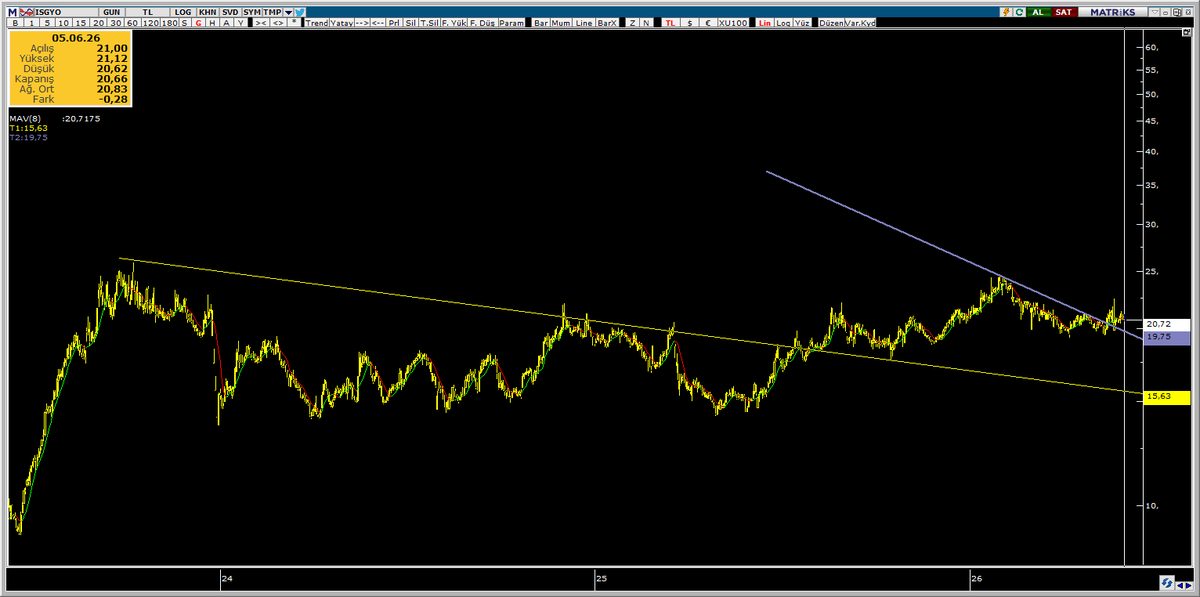Click the Y yearly period button
The width and height of the screenshot is (1200, 597).
point(240,23)
